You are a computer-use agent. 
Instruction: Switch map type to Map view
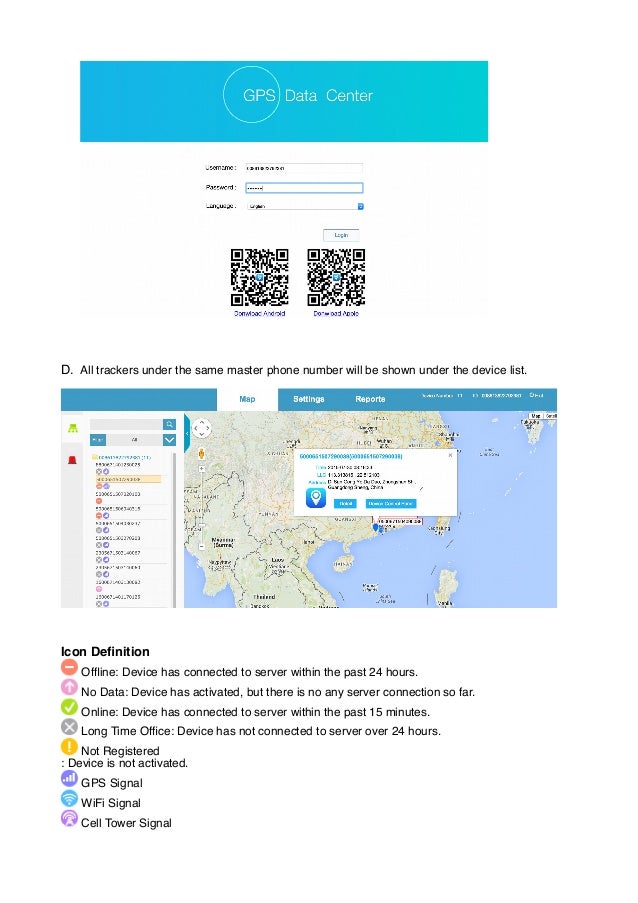click(x=536, y=416)
